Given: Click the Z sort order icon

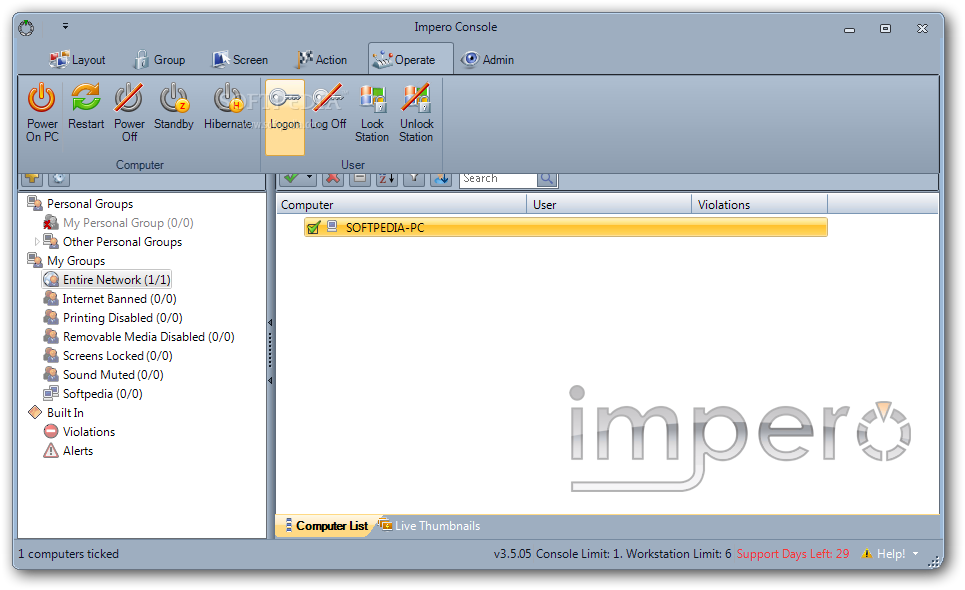Looking at the screenshot, I should pos(387,178).
